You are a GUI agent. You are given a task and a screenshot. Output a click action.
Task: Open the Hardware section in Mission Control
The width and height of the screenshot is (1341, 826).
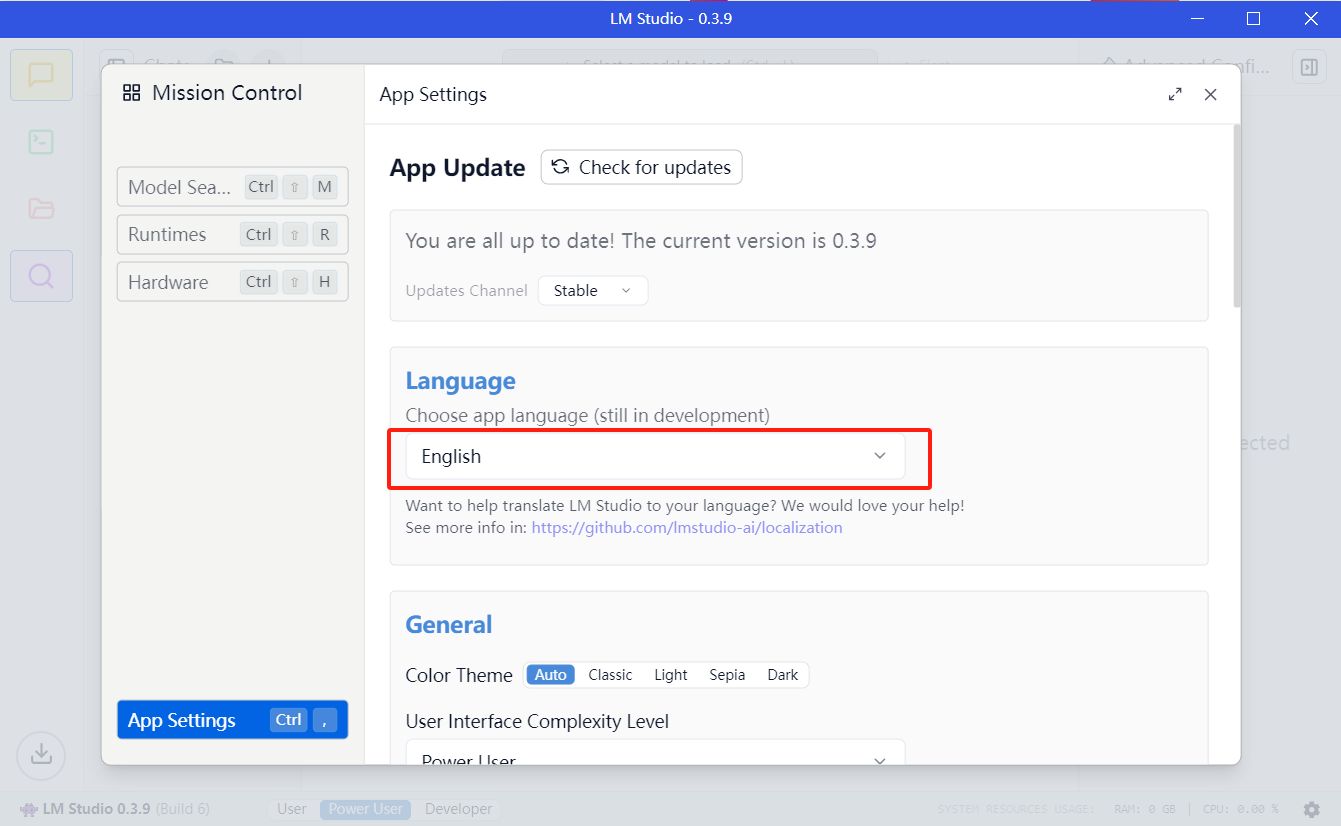click(x=233, y=282)
